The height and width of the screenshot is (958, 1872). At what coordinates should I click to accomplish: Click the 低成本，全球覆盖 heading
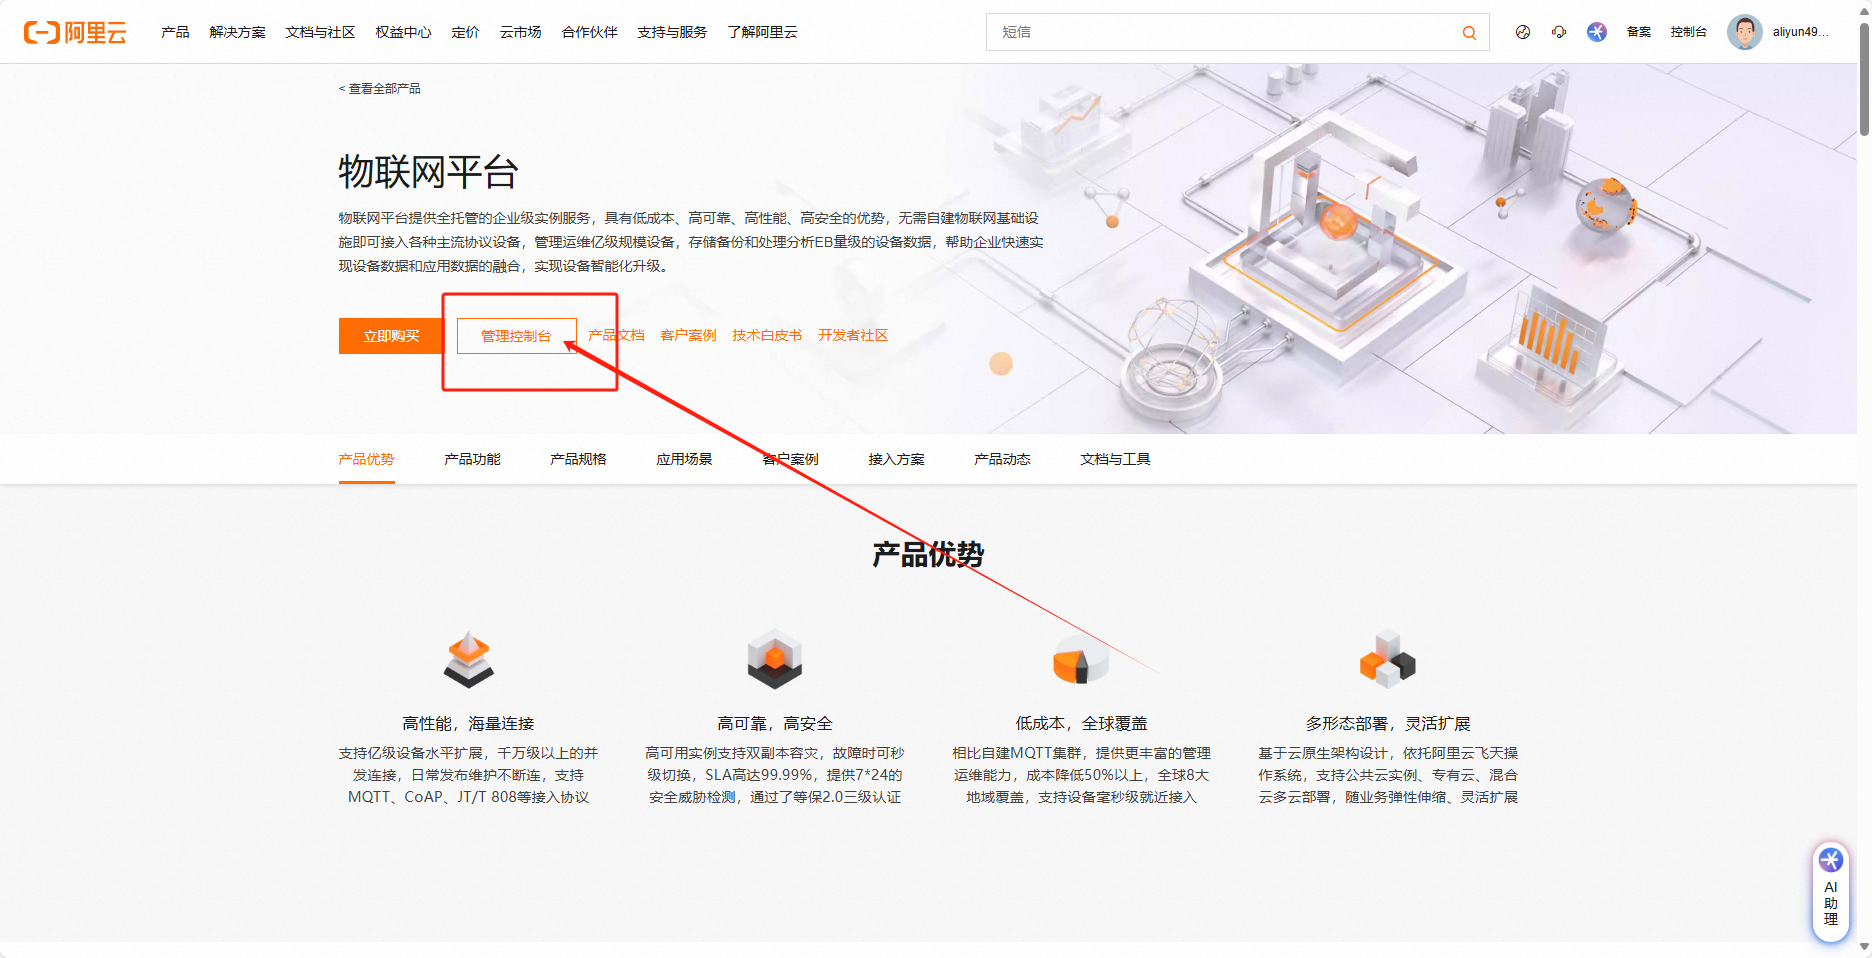1082,723
